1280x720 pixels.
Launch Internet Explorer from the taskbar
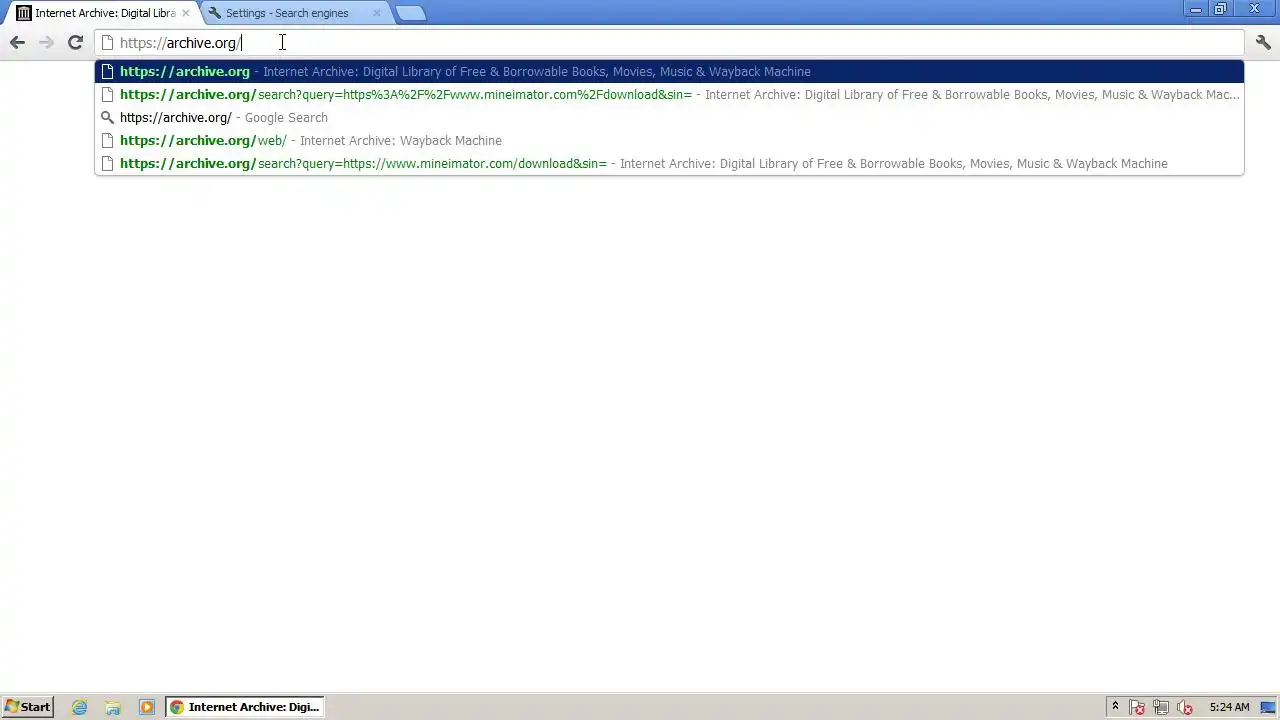click(79, 707)
